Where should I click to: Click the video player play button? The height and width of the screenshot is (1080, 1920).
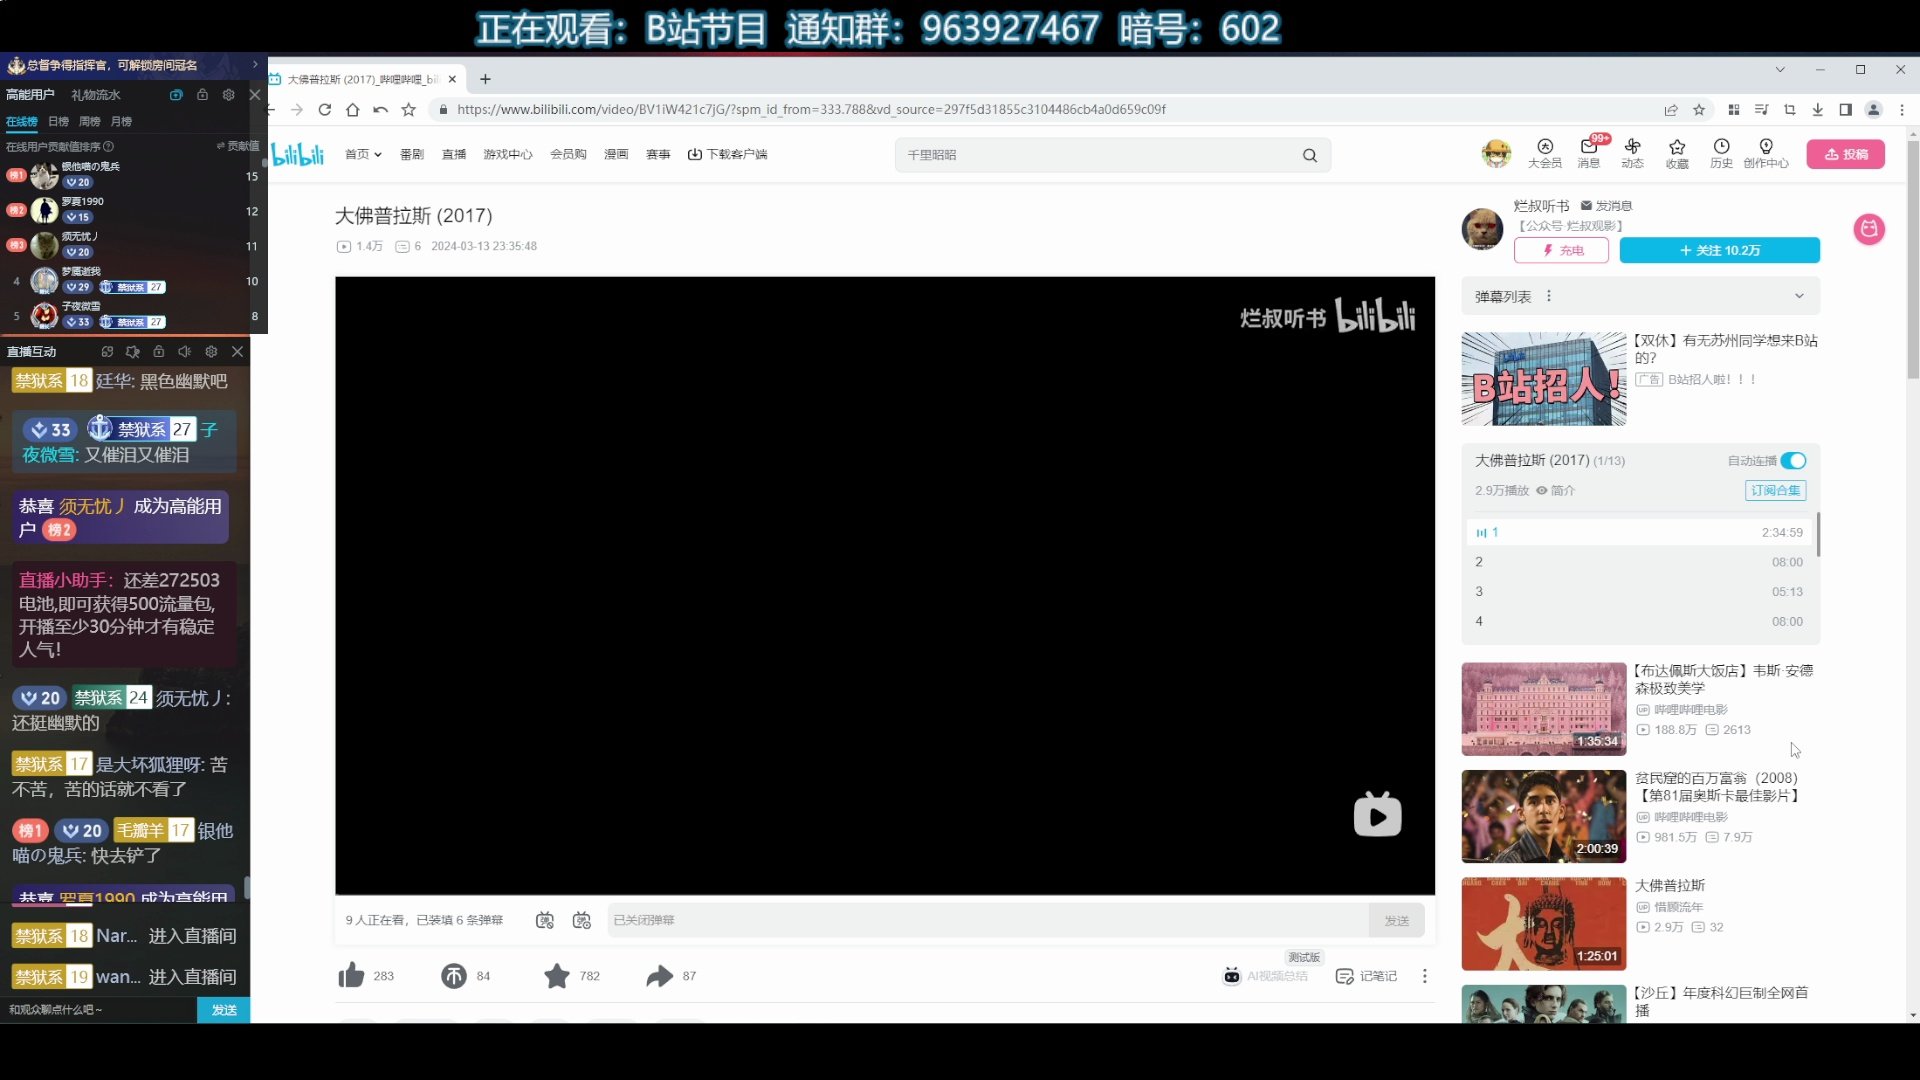click(x=1377, y=815)
